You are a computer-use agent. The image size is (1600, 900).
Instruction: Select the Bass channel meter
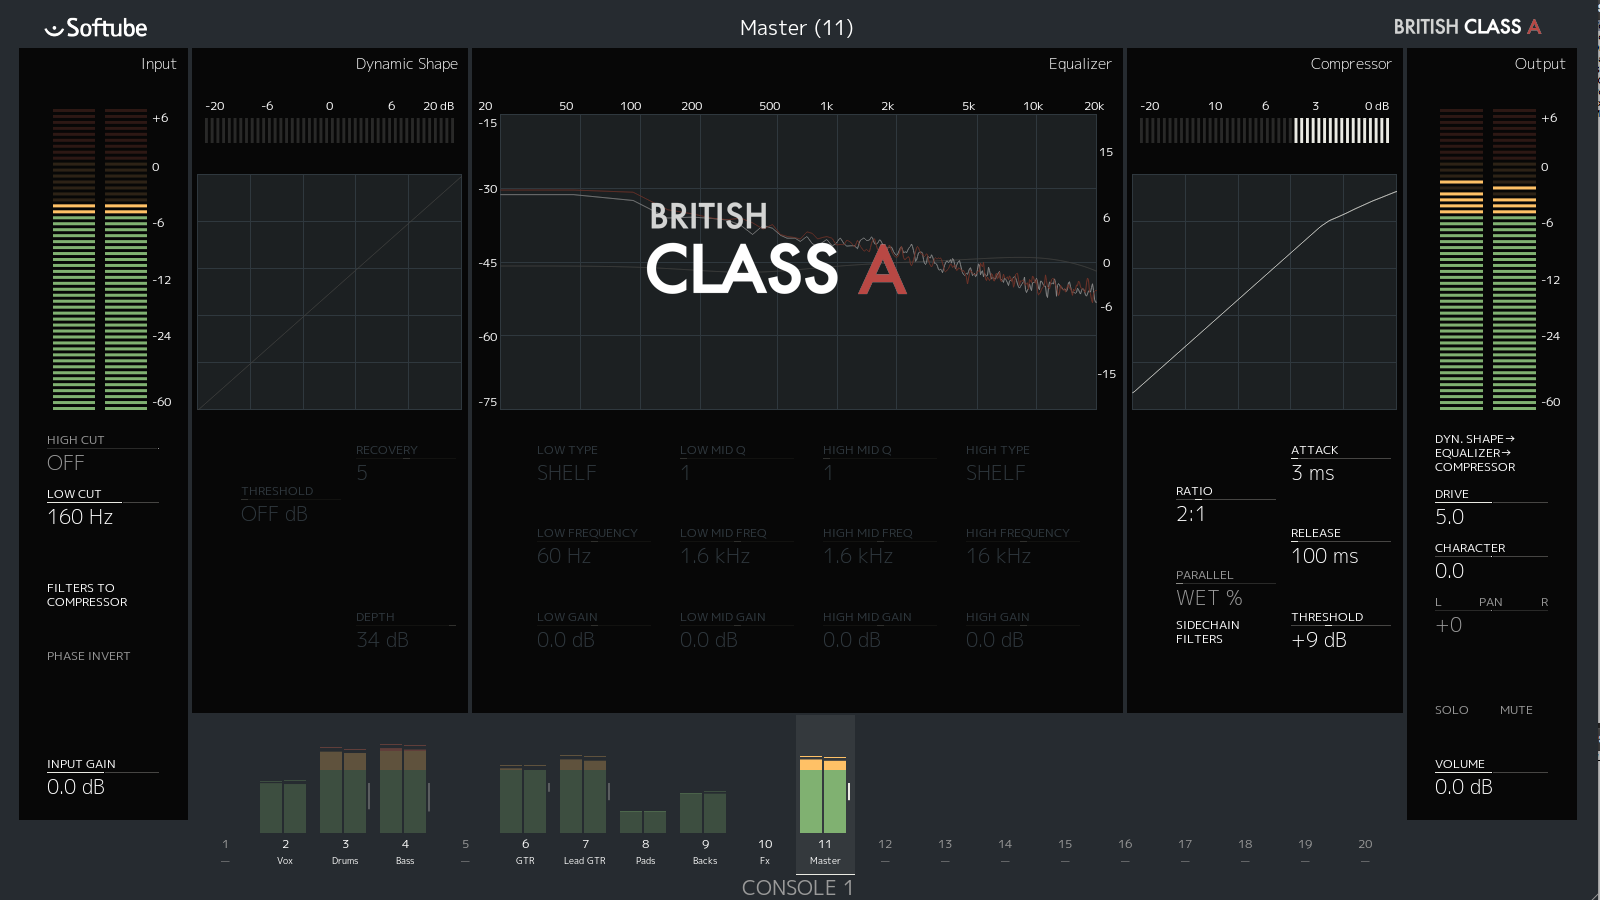[x=404, y=790]
